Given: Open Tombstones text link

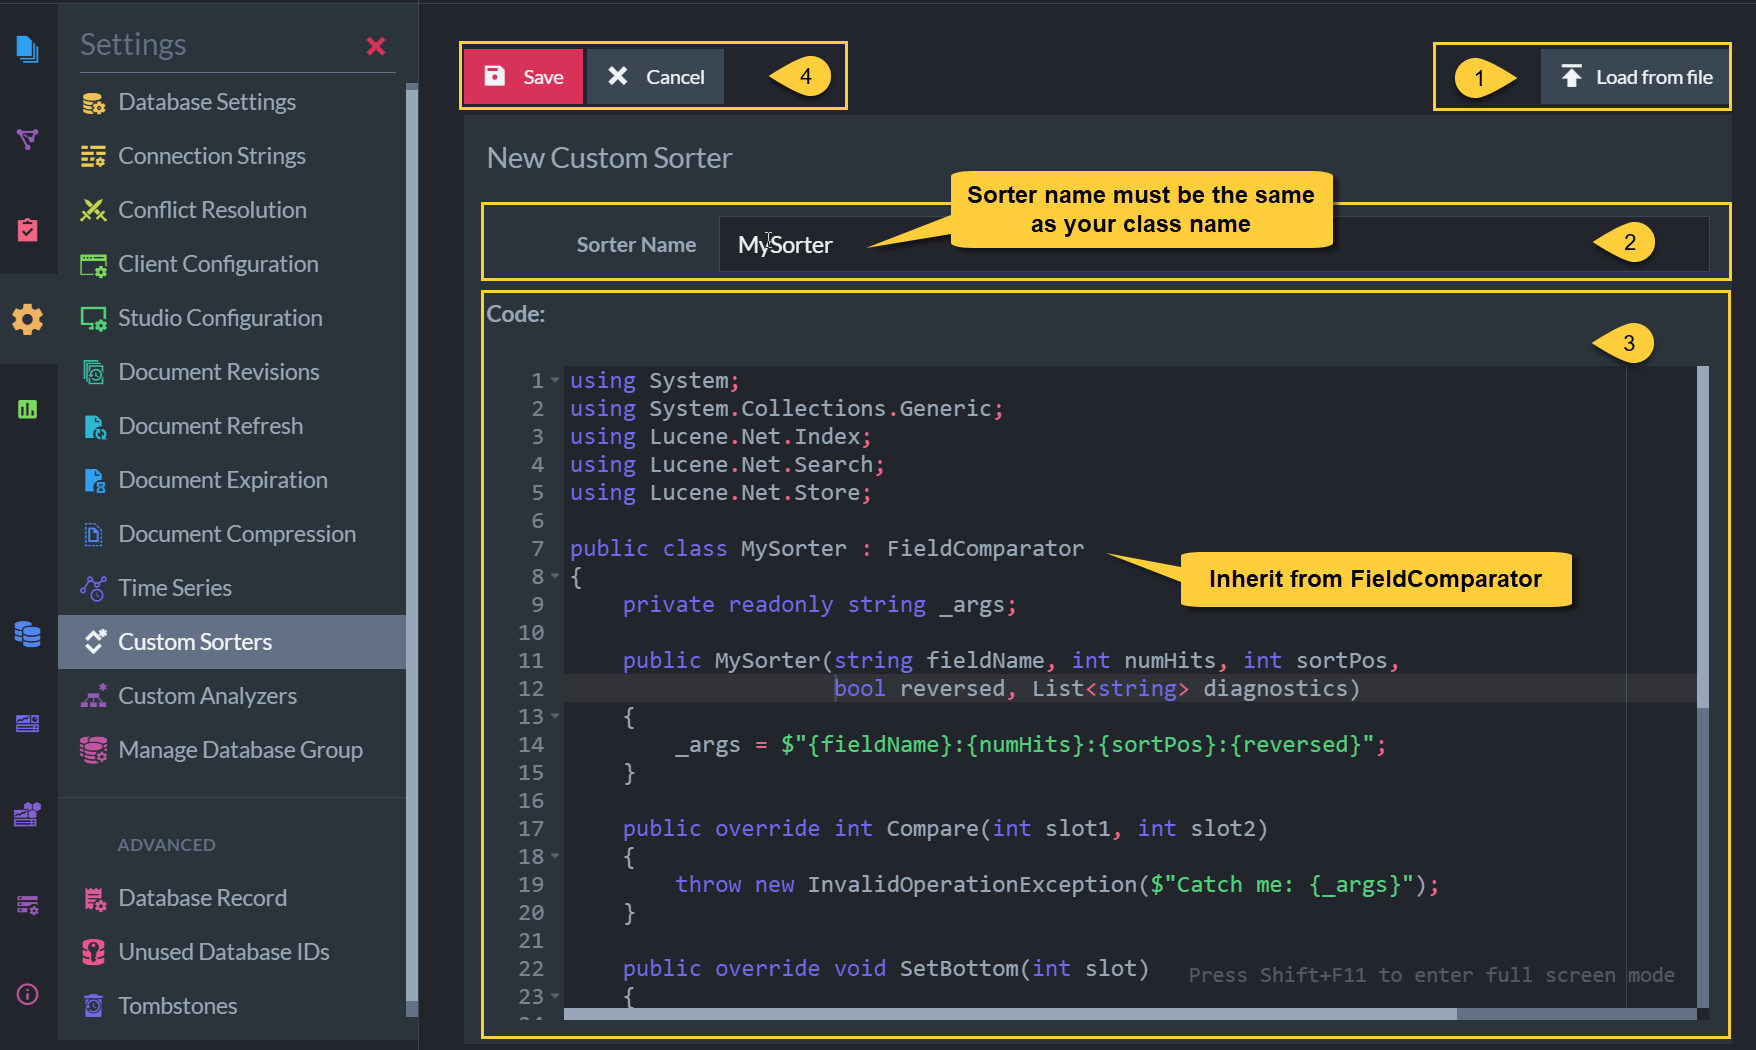Looking at the screenshot, I should (178, 1006).
